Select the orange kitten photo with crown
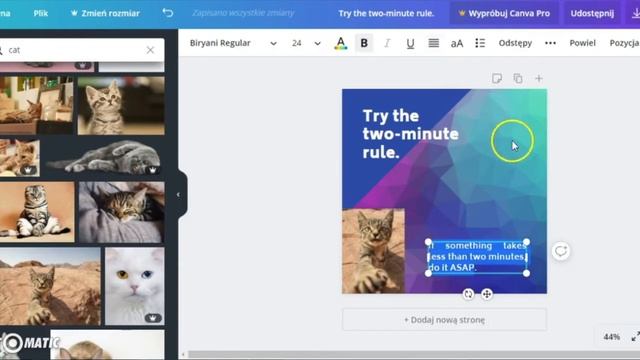640x360 pixels. click(x=20, y=158)
